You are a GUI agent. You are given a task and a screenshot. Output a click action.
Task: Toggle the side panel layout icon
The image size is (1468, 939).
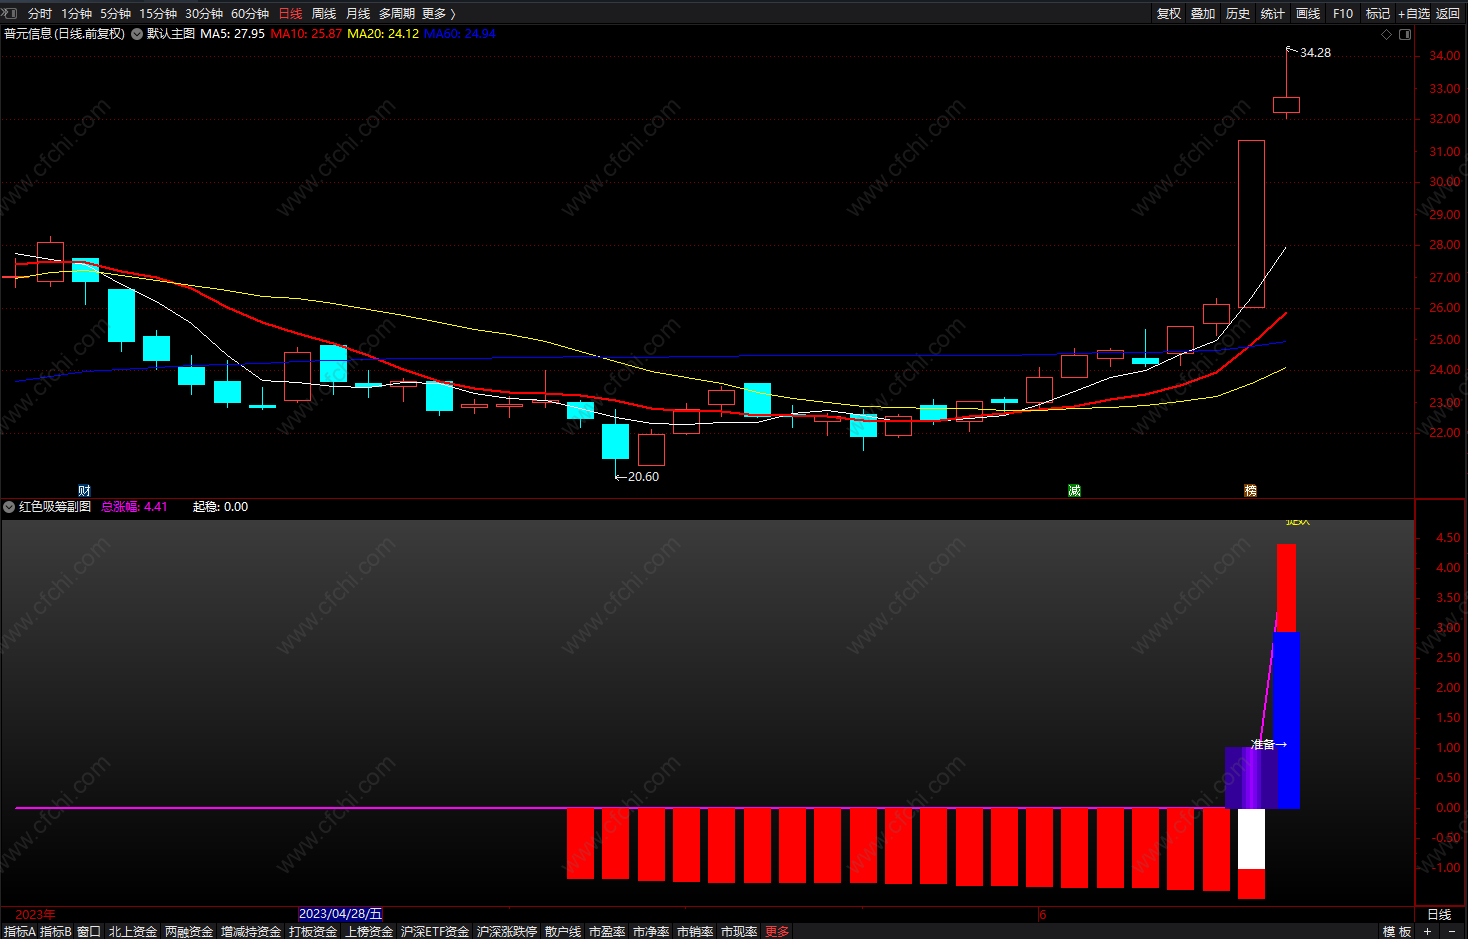(x=1405, y=34)
